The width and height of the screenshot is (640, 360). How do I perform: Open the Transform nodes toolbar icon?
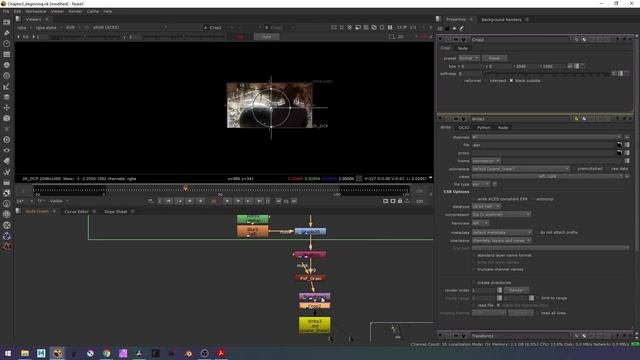click(7, 107)
